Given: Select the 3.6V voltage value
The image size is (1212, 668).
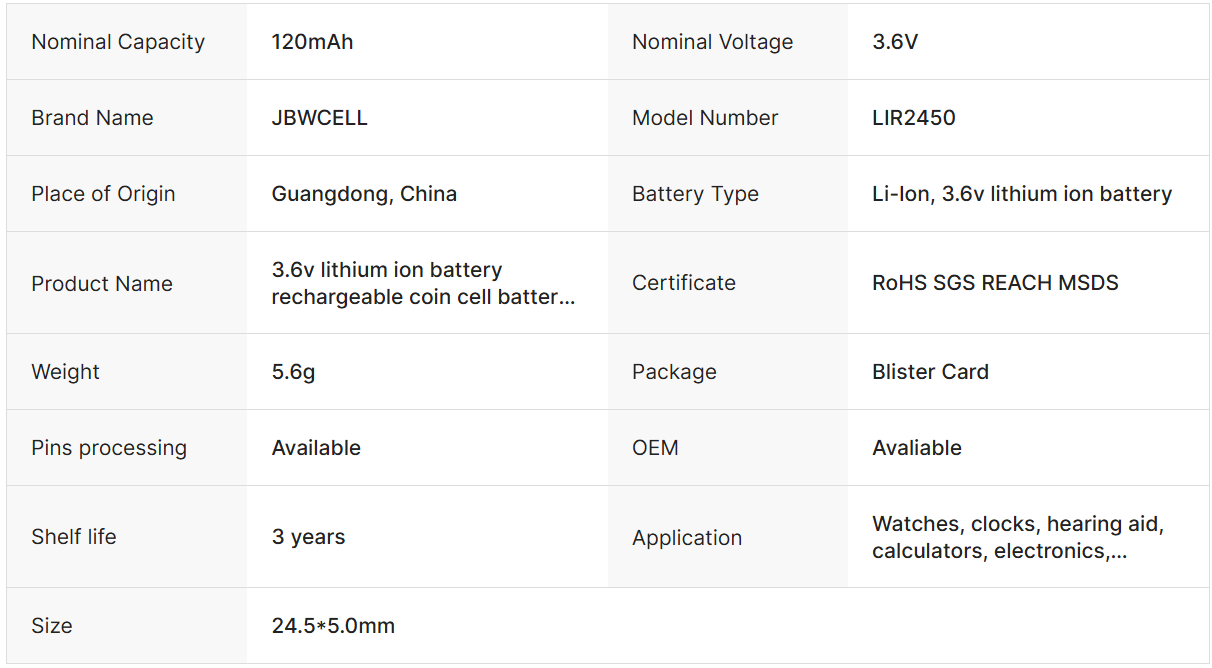Looking at the screenshot, I should click(895, 42).
